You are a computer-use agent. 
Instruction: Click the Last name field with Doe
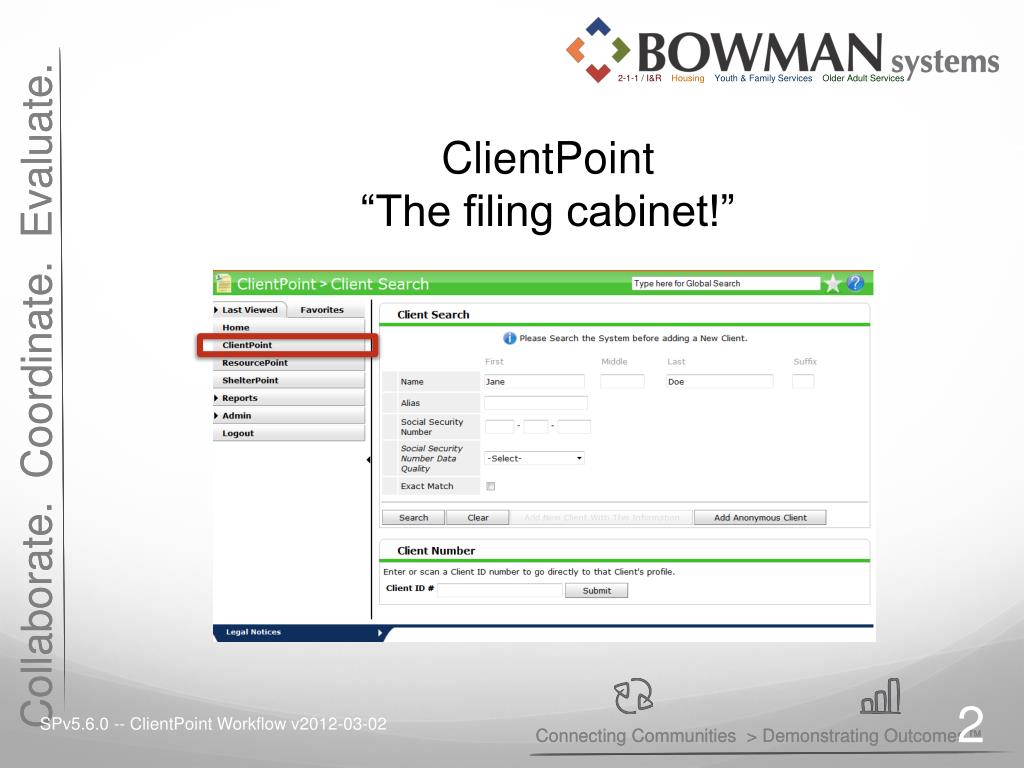[719, 381]
